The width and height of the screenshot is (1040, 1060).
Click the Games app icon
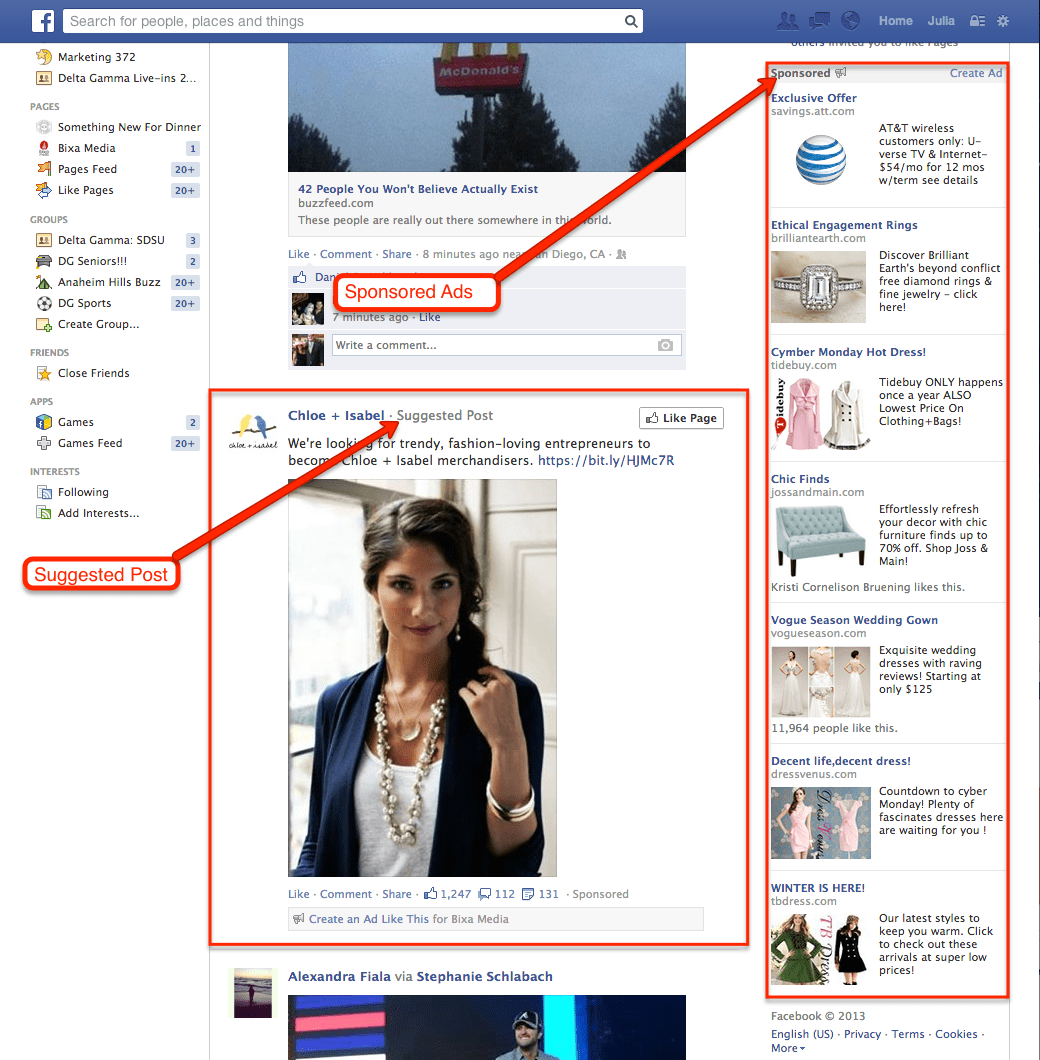point(44,422)
